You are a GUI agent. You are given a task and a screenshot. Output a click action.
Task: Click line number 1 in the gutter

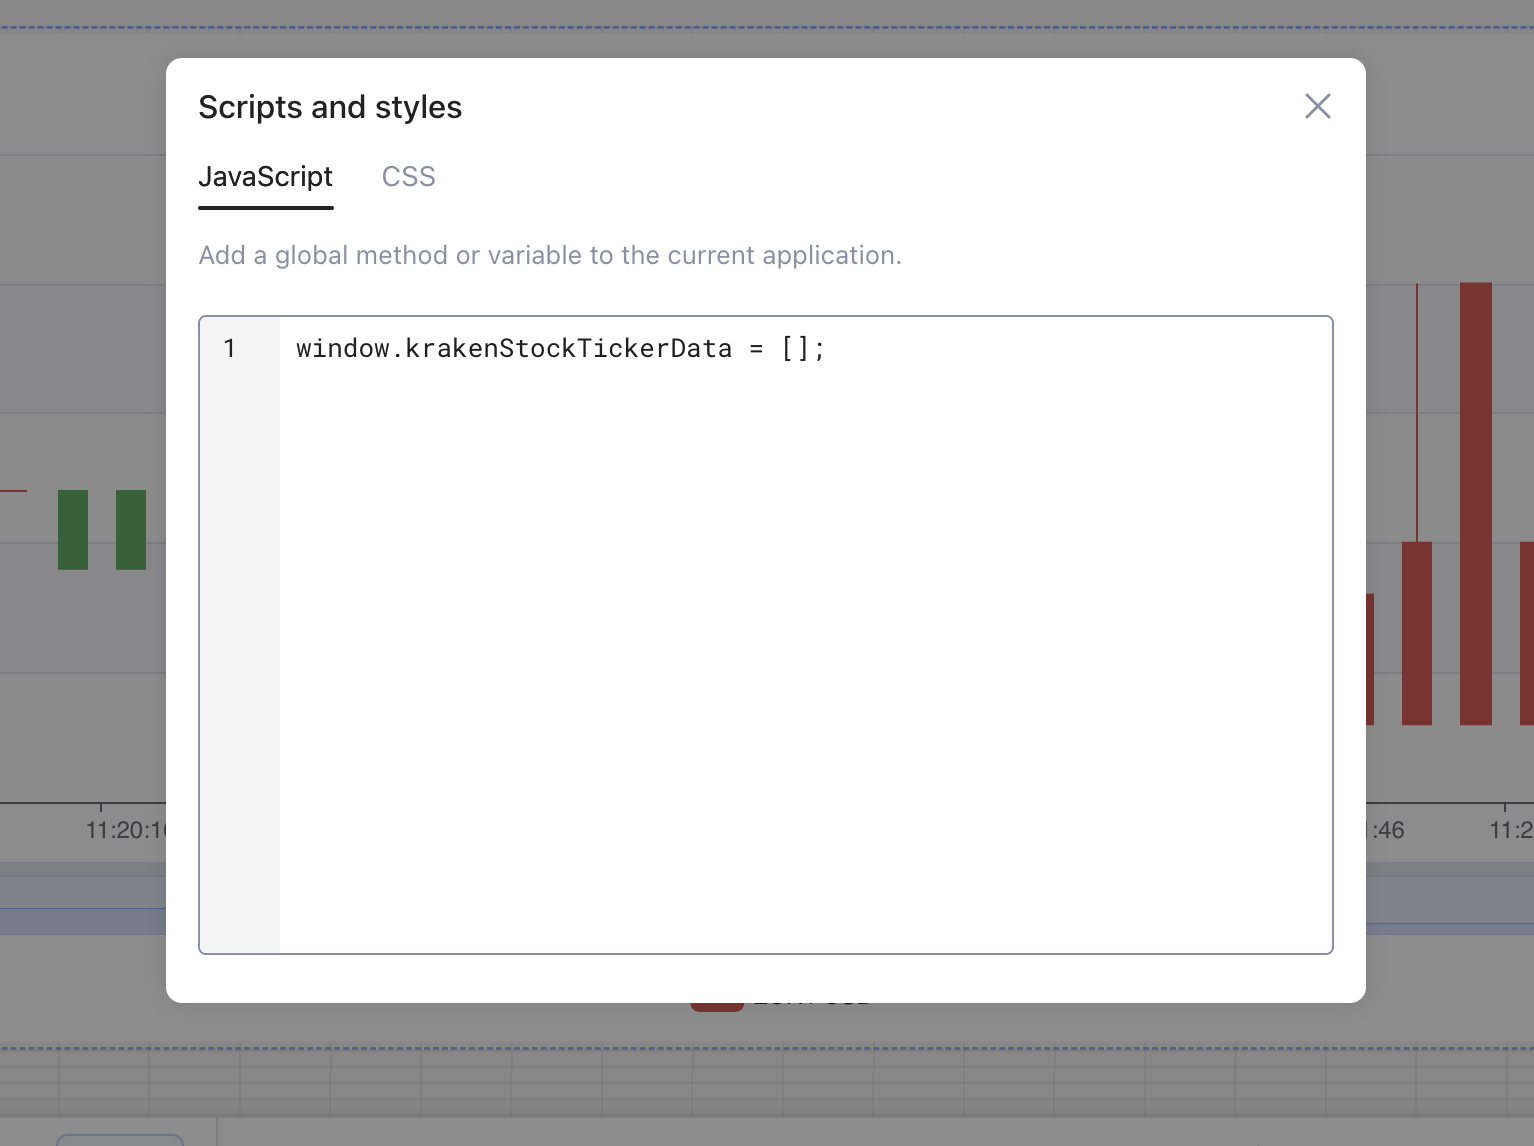pyautogui.click(x=230, y=348)
